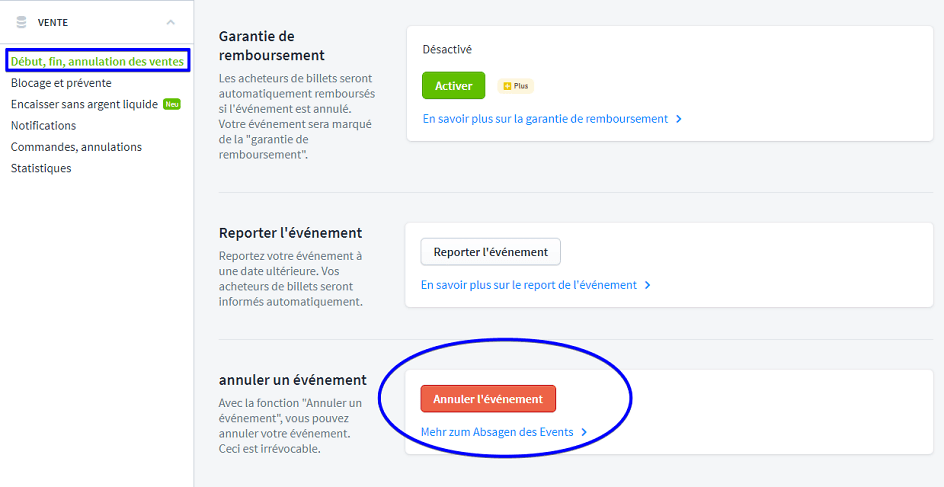Open the garantie de remboursement info link

coord(545,119)
